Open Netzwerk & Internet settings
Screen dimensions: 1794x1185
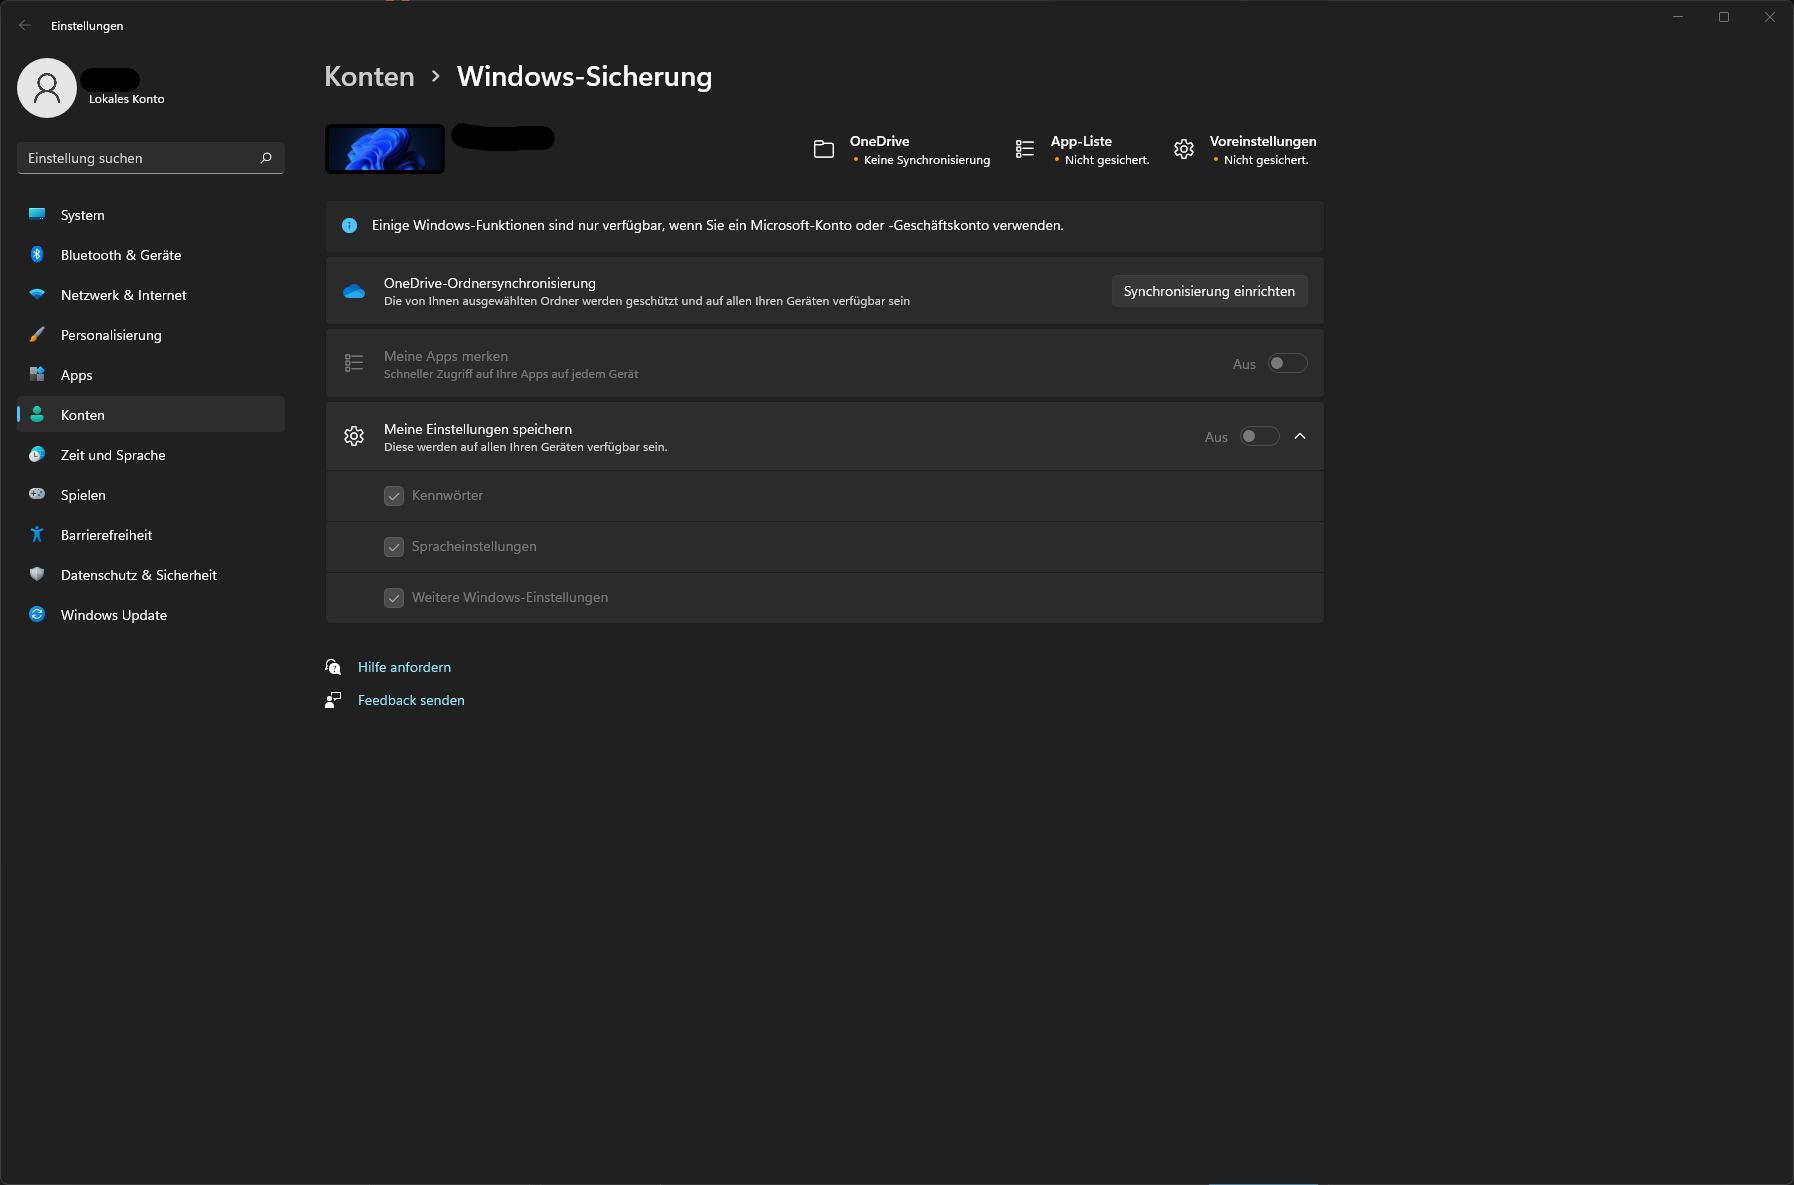[x=151, y=295]
